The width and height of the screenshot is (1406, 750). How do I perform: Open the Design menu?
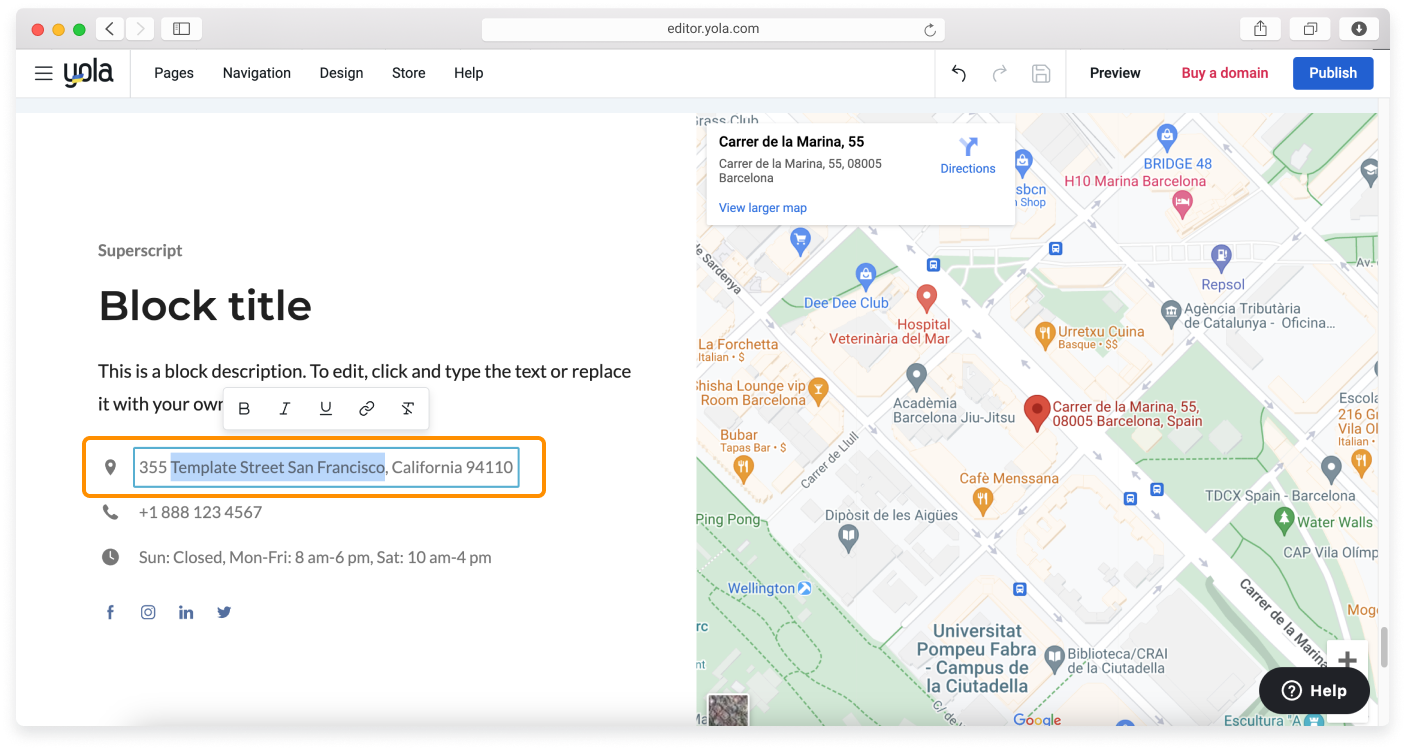pos(341,73)
